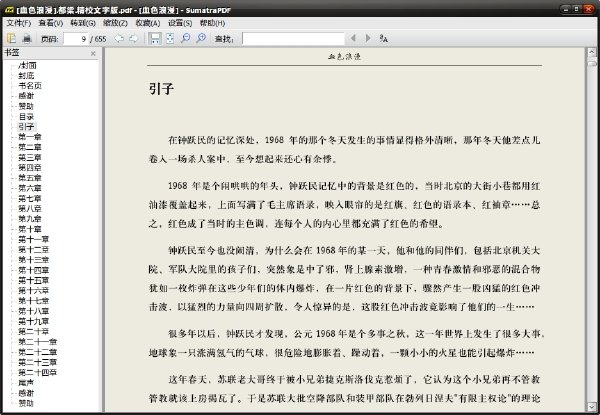Navigate to the 第二十章 bookmark

(x=34, y=331)
